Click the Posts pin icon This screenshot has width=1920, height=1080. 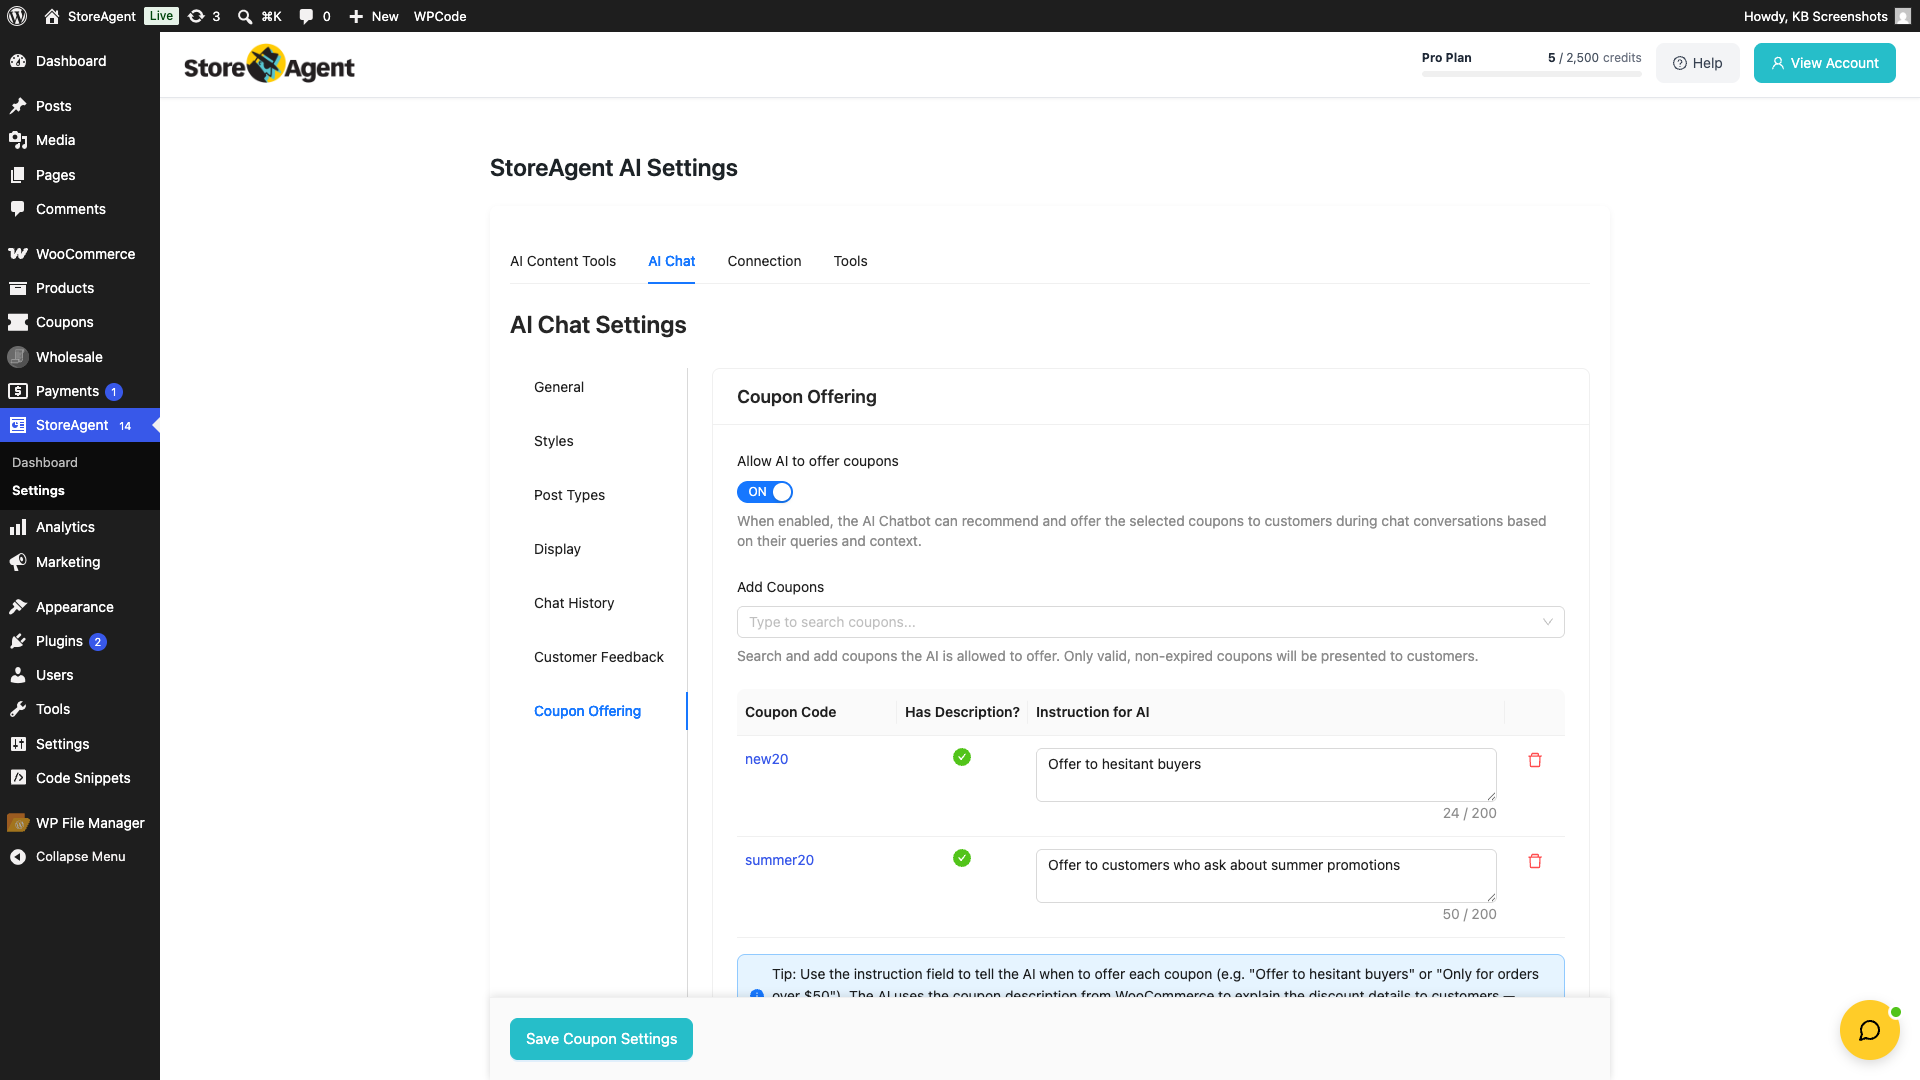[x=18, y=106]
